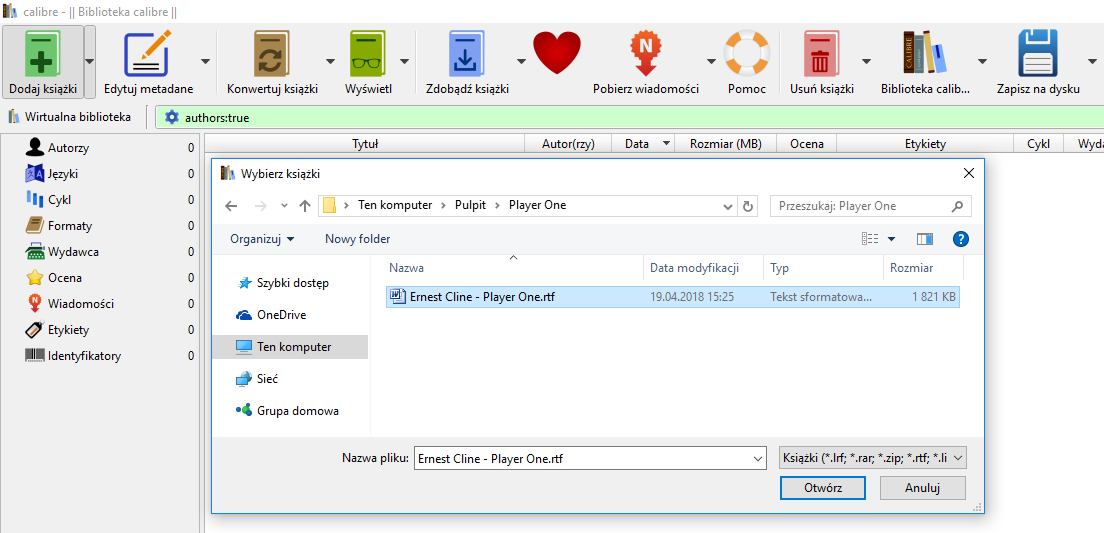Click dialog Up folder arrow
Viewport: 1104px width, 533px height.
coord(304,206)
